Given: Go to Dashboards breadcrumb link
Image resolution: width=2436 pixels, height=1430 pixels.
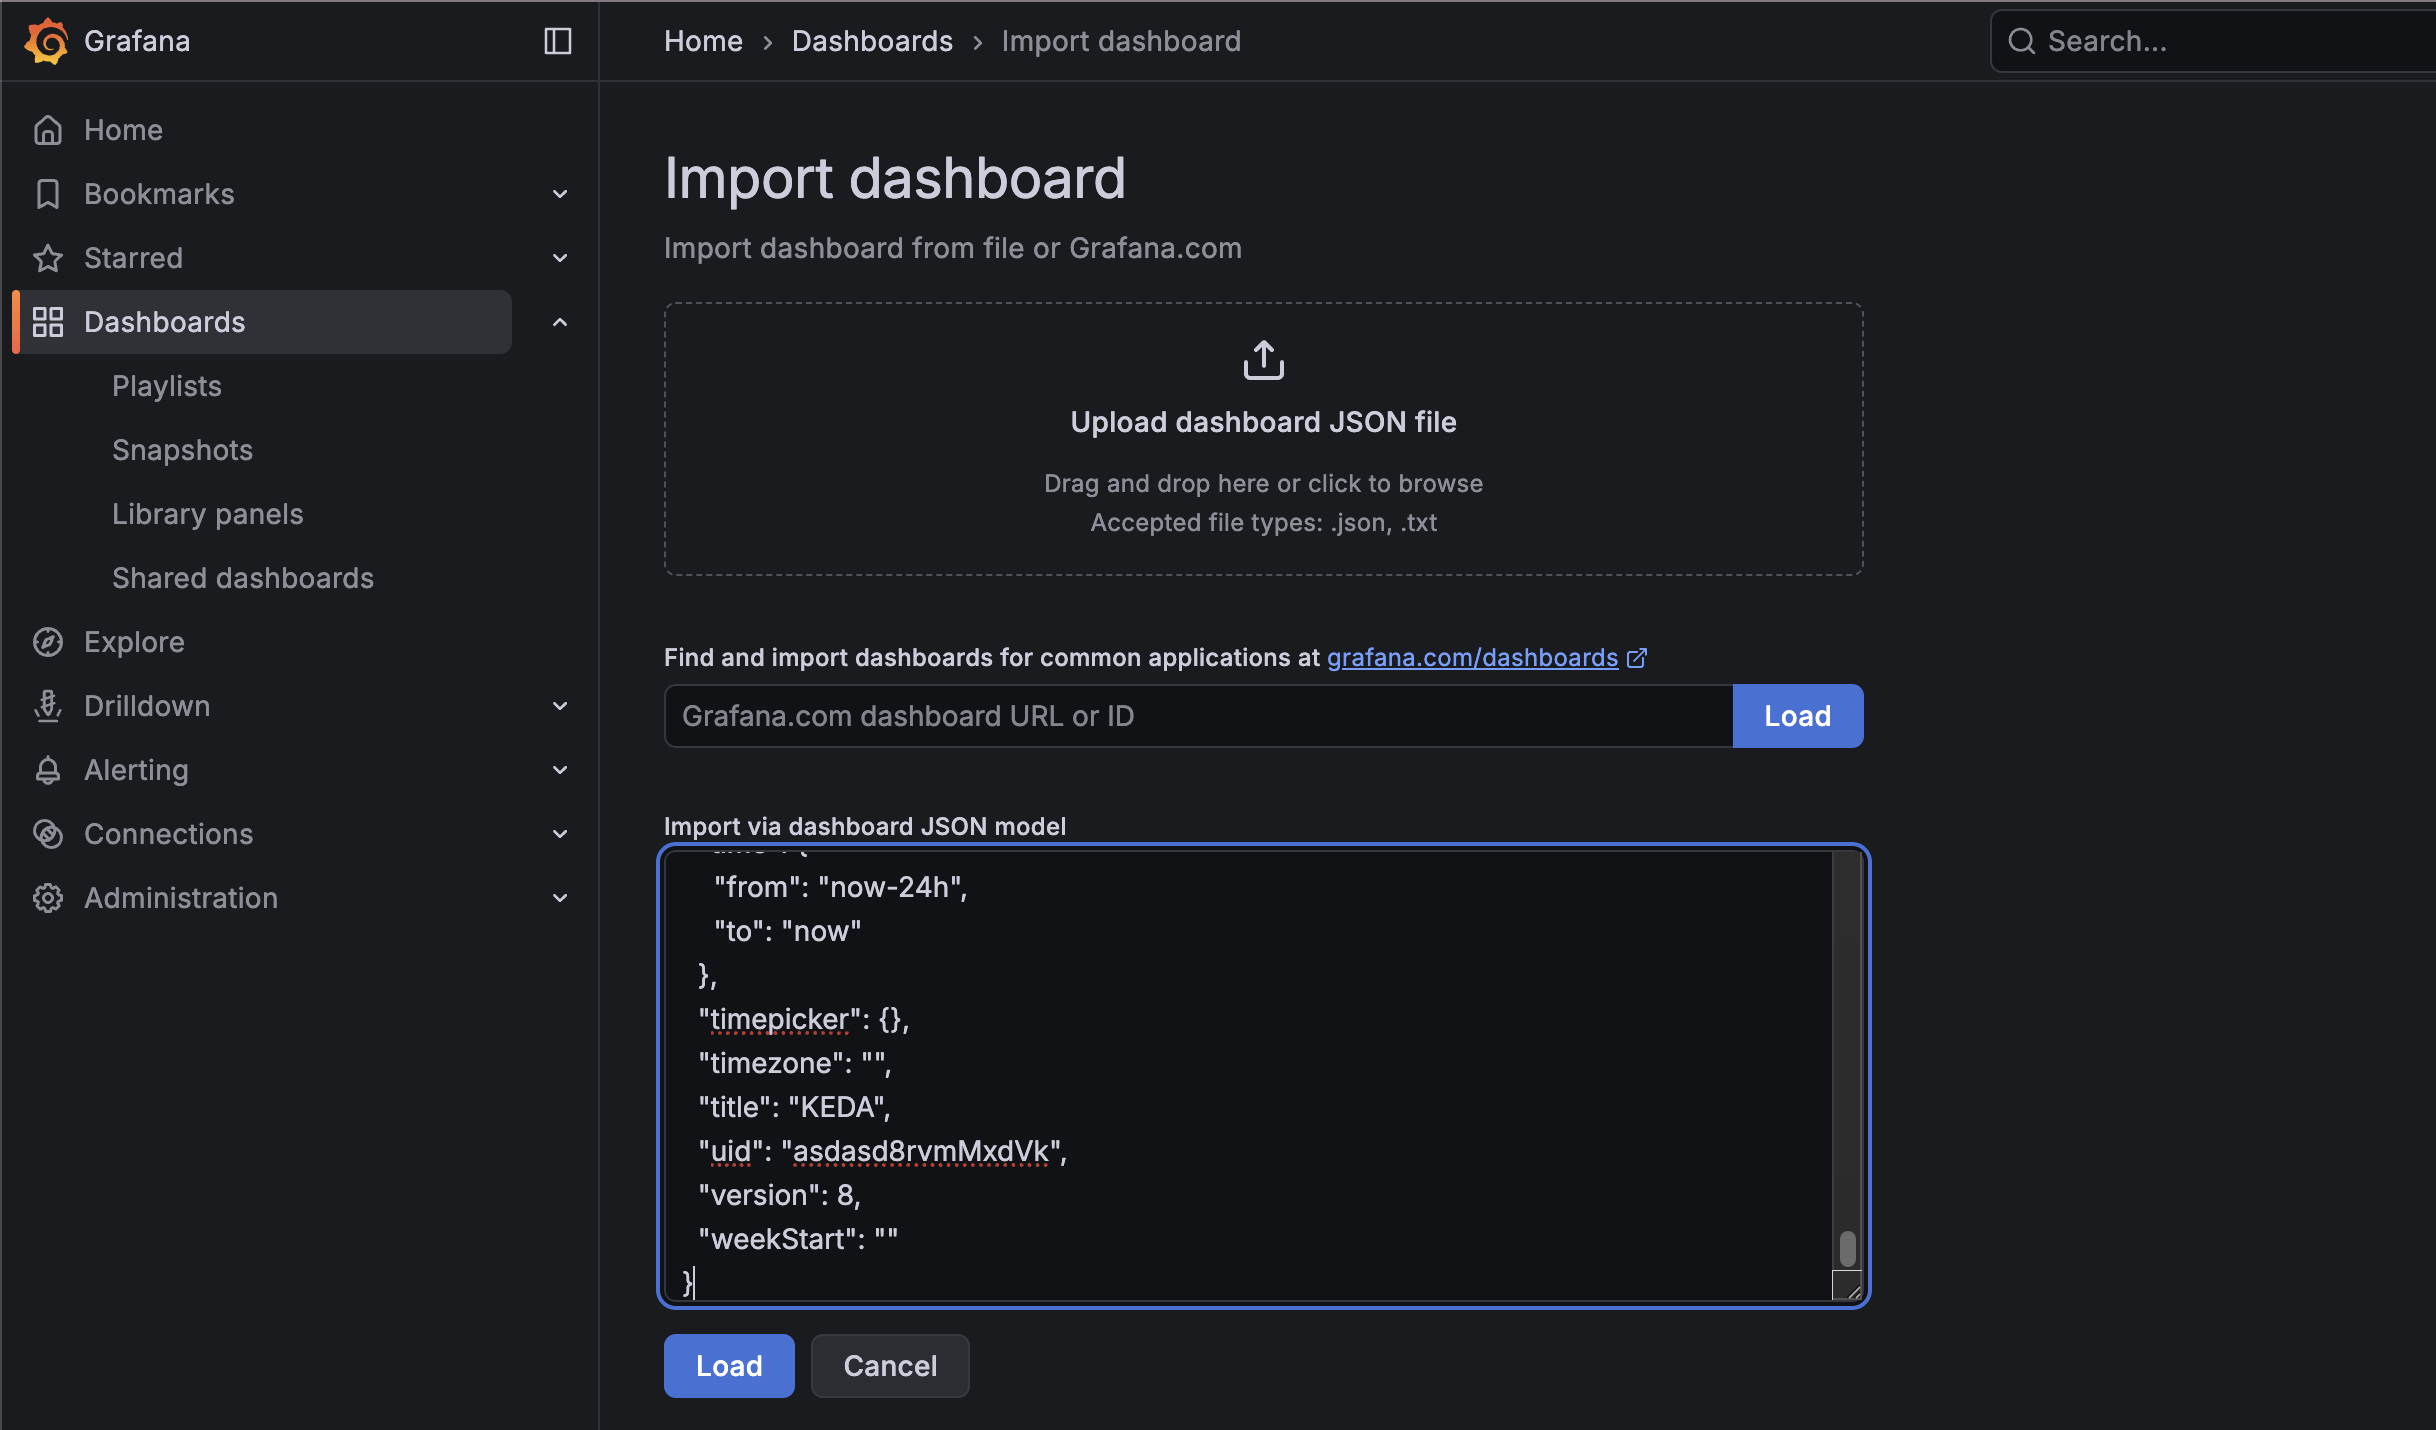Looking at the screenshot, I should (x=872, y=41).
